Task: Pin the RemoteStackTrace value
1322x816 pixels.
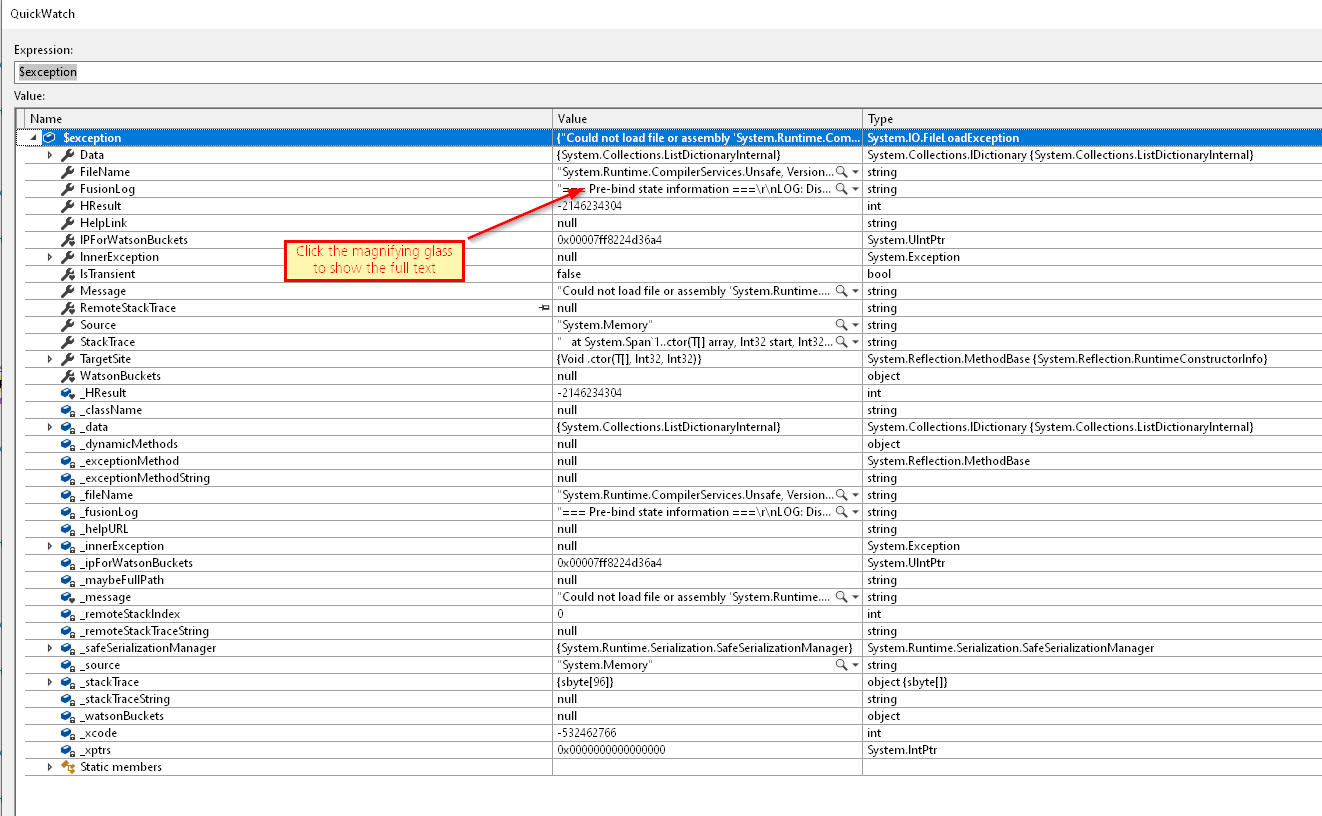Action: pos(543,307)
